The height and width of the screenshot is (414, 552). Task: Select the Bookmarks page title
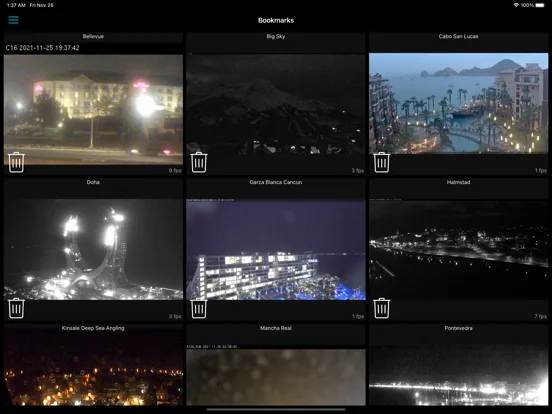pos(276,20)
